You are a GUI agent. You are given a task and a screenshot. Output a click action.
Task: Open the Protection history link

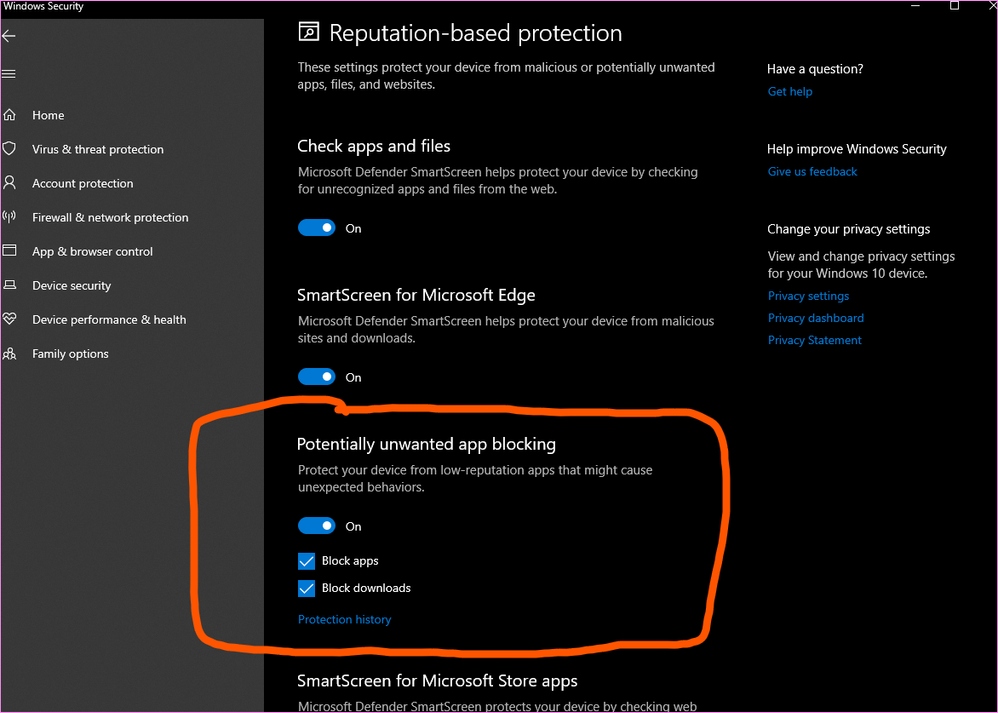click(x=344, y=619)
